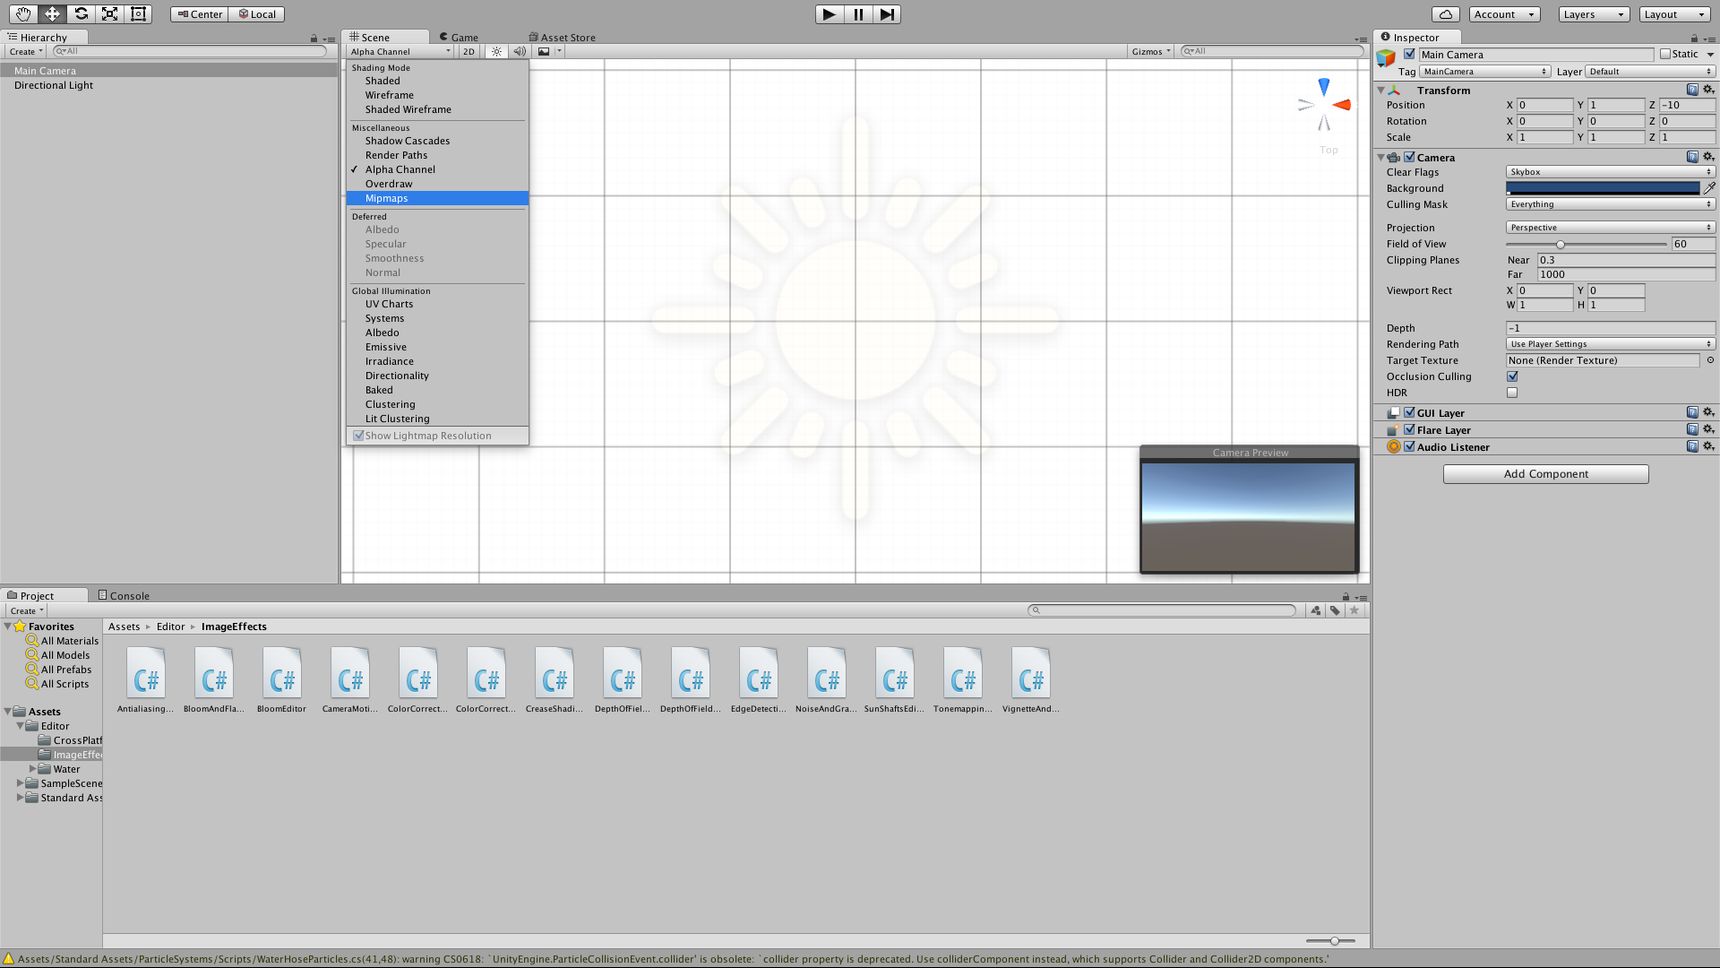Image resolution: width=1720 pixels, height=968 pixels.
Task: Click the Play button
Action: (x=829, y=14)
